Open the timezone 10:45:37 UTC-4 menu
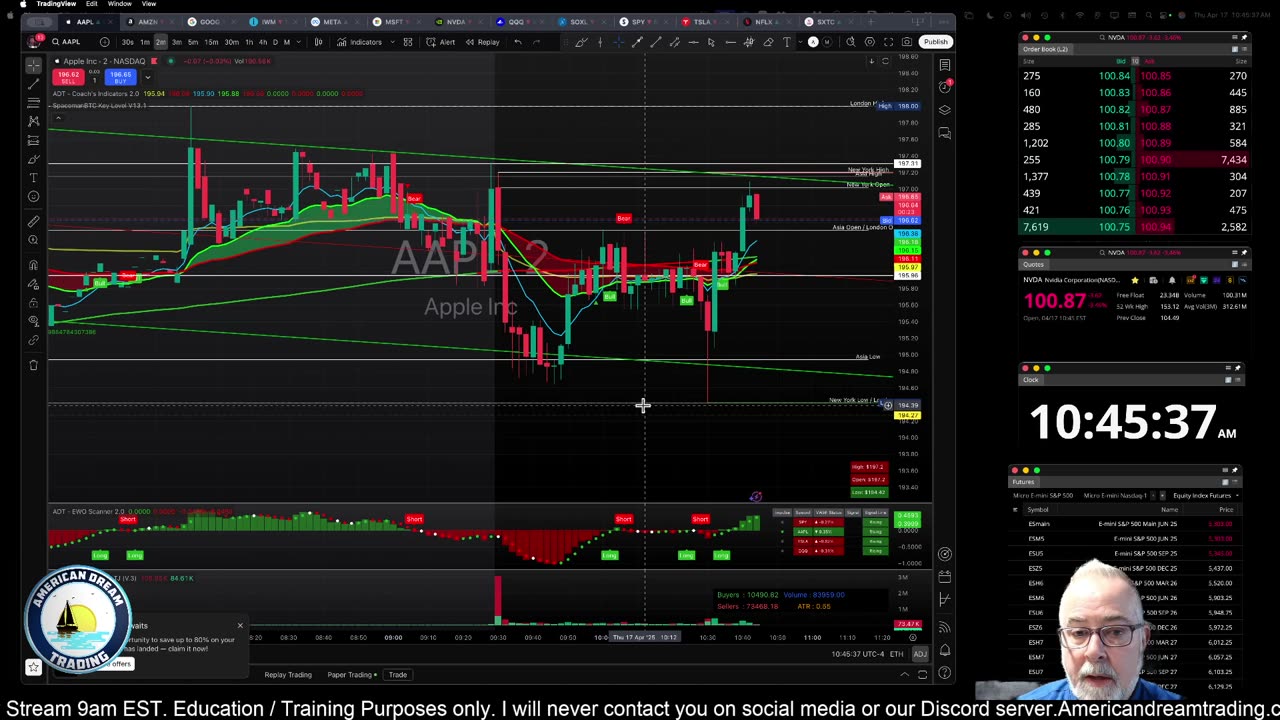The height and width of the screenshot is (720, 1280). 857,654
